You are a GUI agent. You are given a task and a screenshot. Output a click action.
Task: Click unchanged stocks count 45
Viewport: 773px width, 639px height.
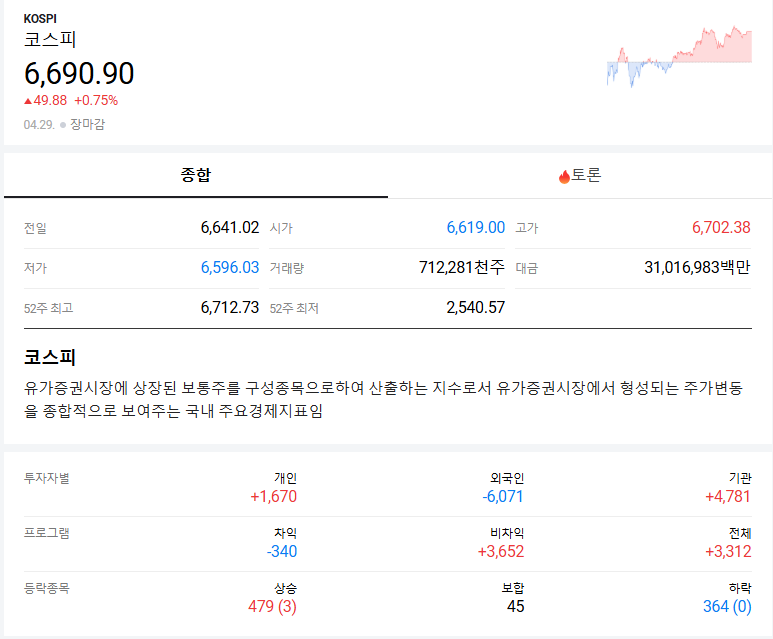(x=516, y=606)
